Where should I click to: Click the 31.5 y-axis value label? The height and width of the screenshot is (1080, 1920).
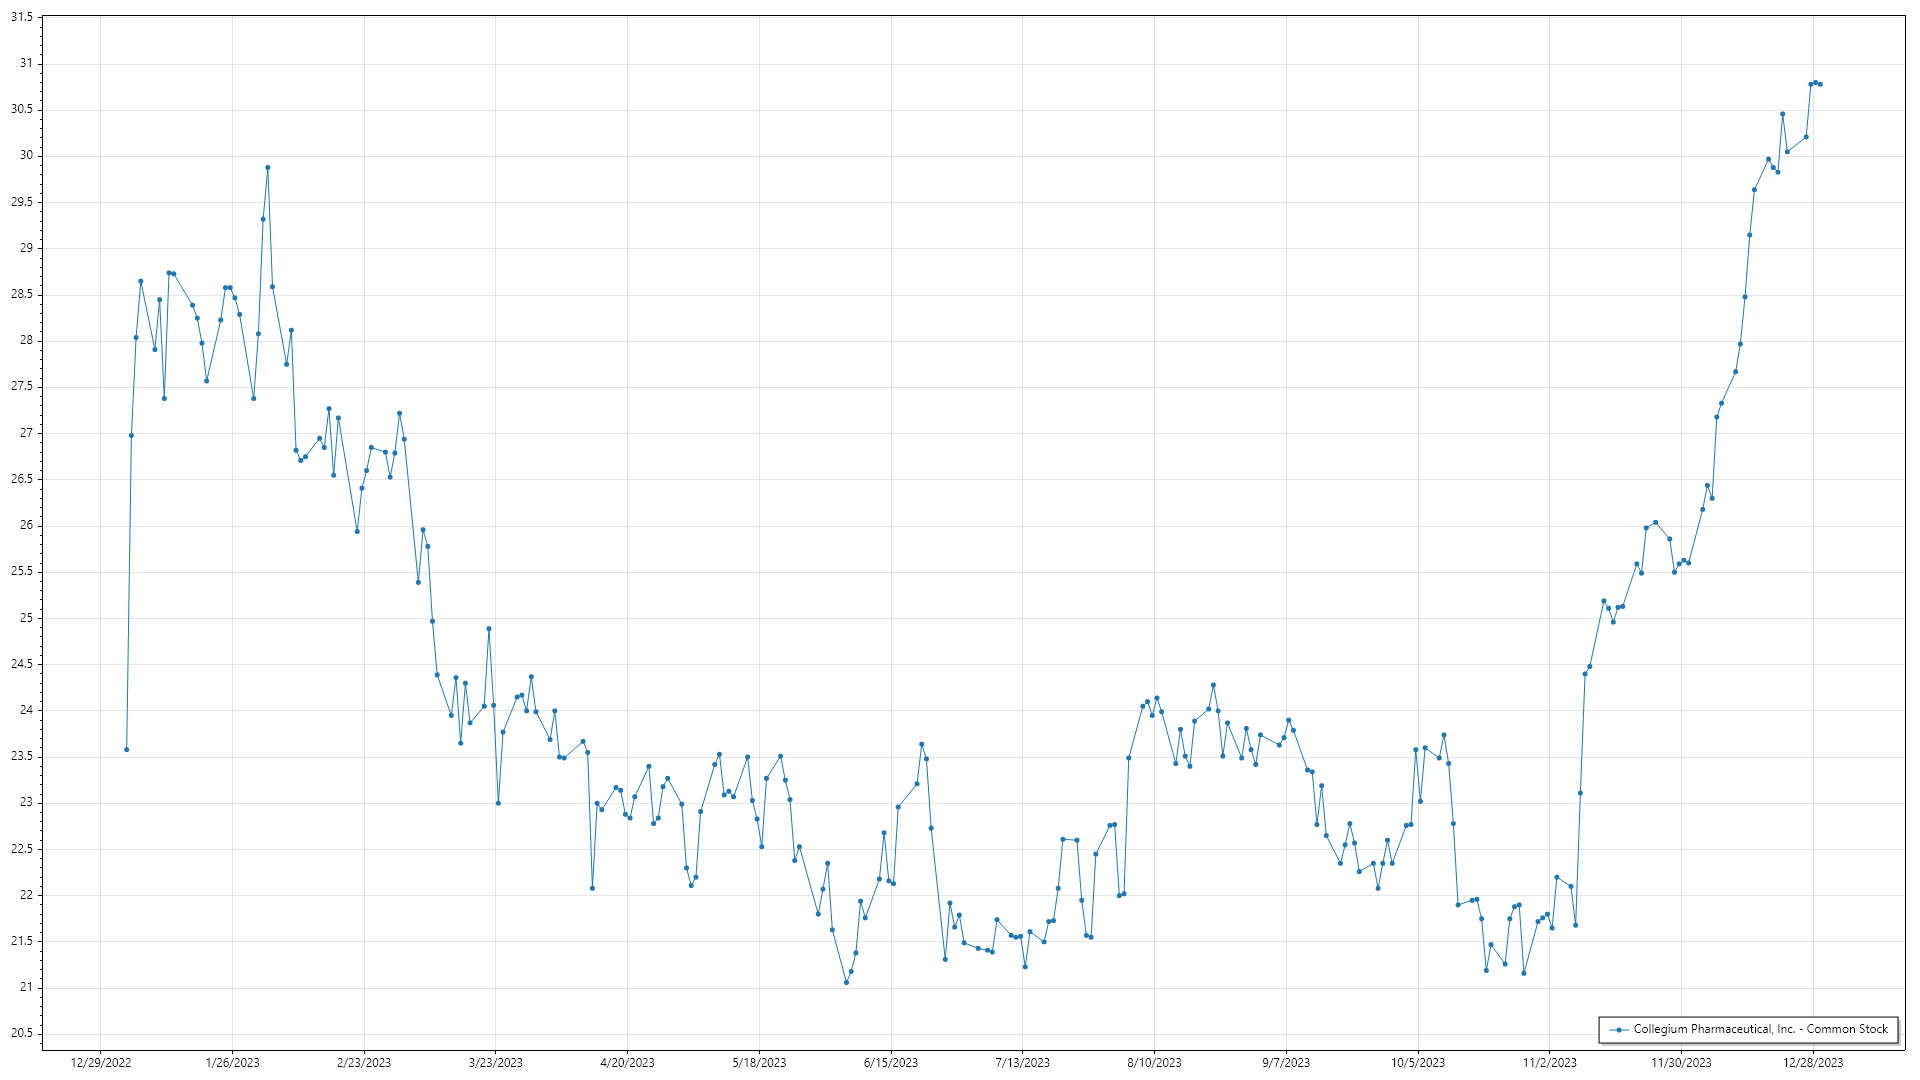21,18
